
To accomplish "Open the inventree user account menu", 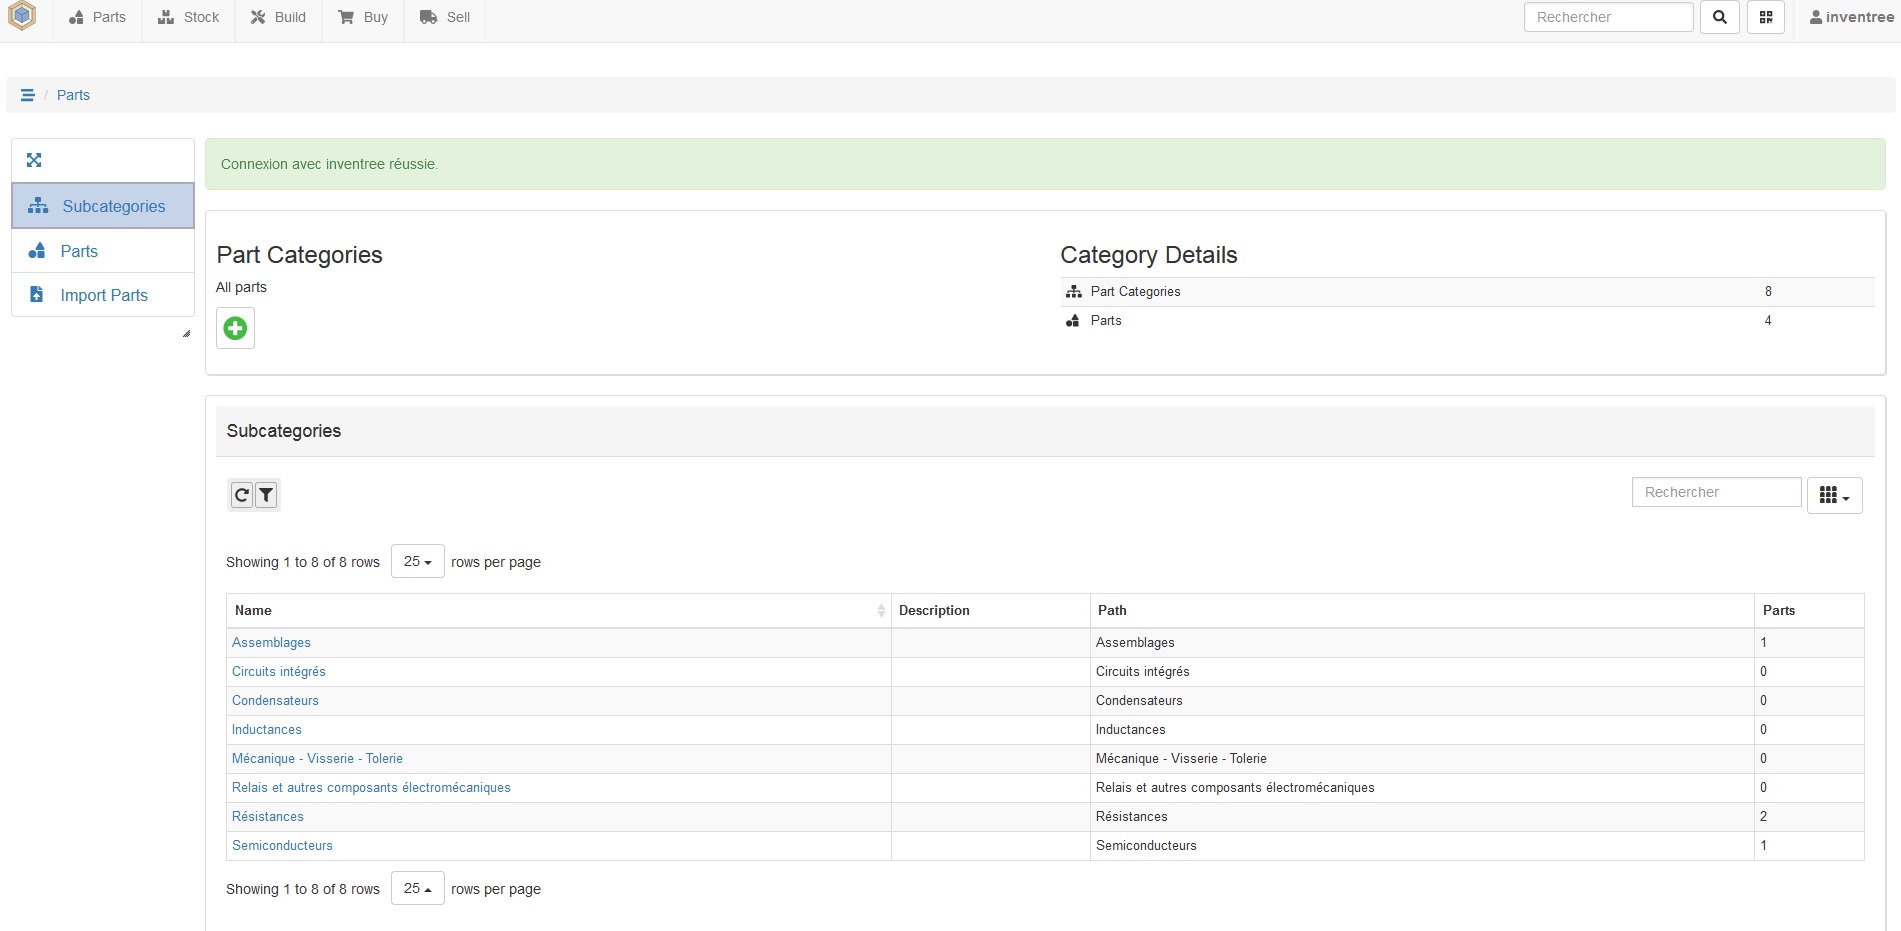I will (x=1851, y=17).
